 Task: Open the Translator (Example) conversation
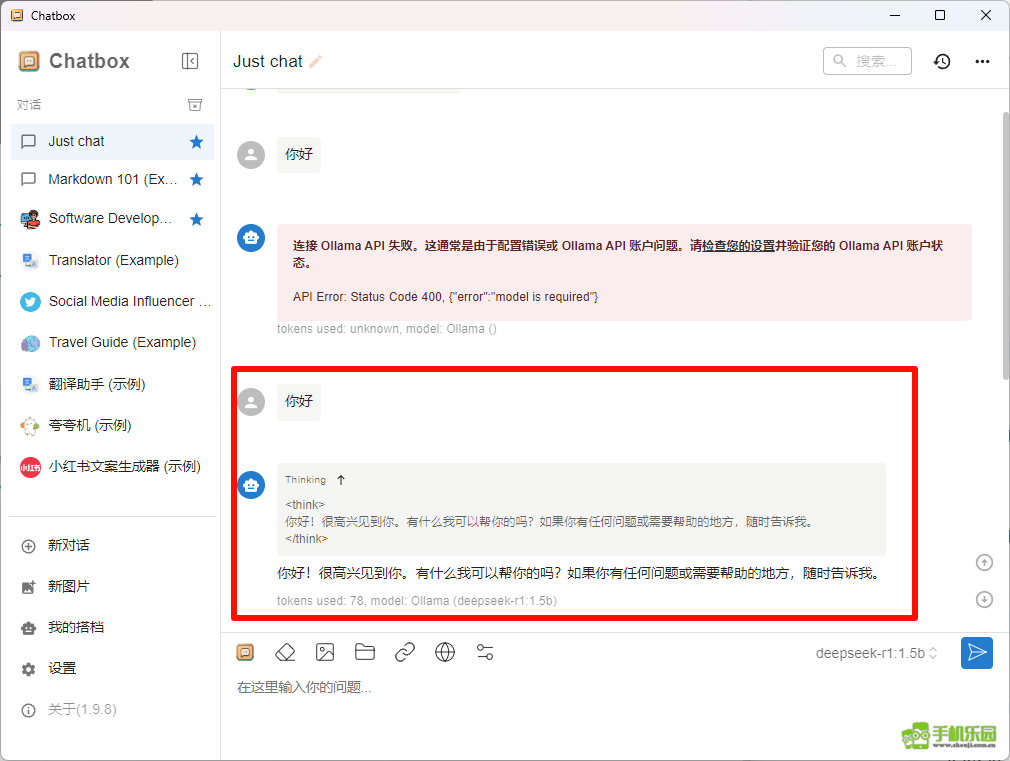click(112, 260)
